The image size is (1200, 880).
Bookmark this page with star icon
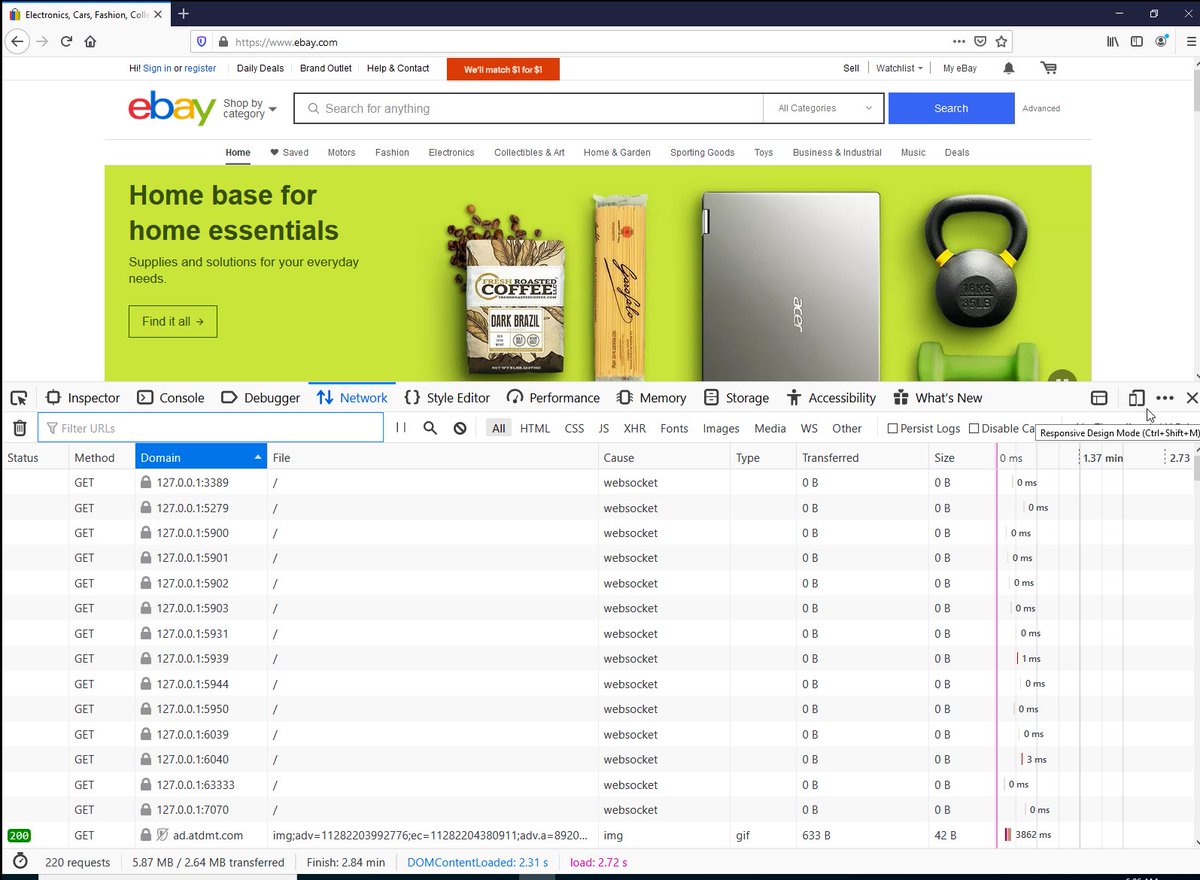[1001, 42]
